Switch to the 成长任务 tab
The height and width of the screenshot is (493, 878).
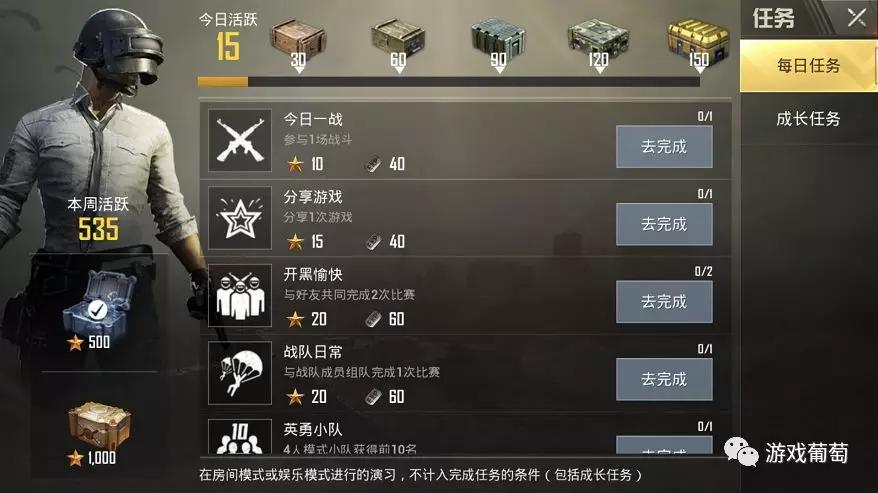pos(808,118)
